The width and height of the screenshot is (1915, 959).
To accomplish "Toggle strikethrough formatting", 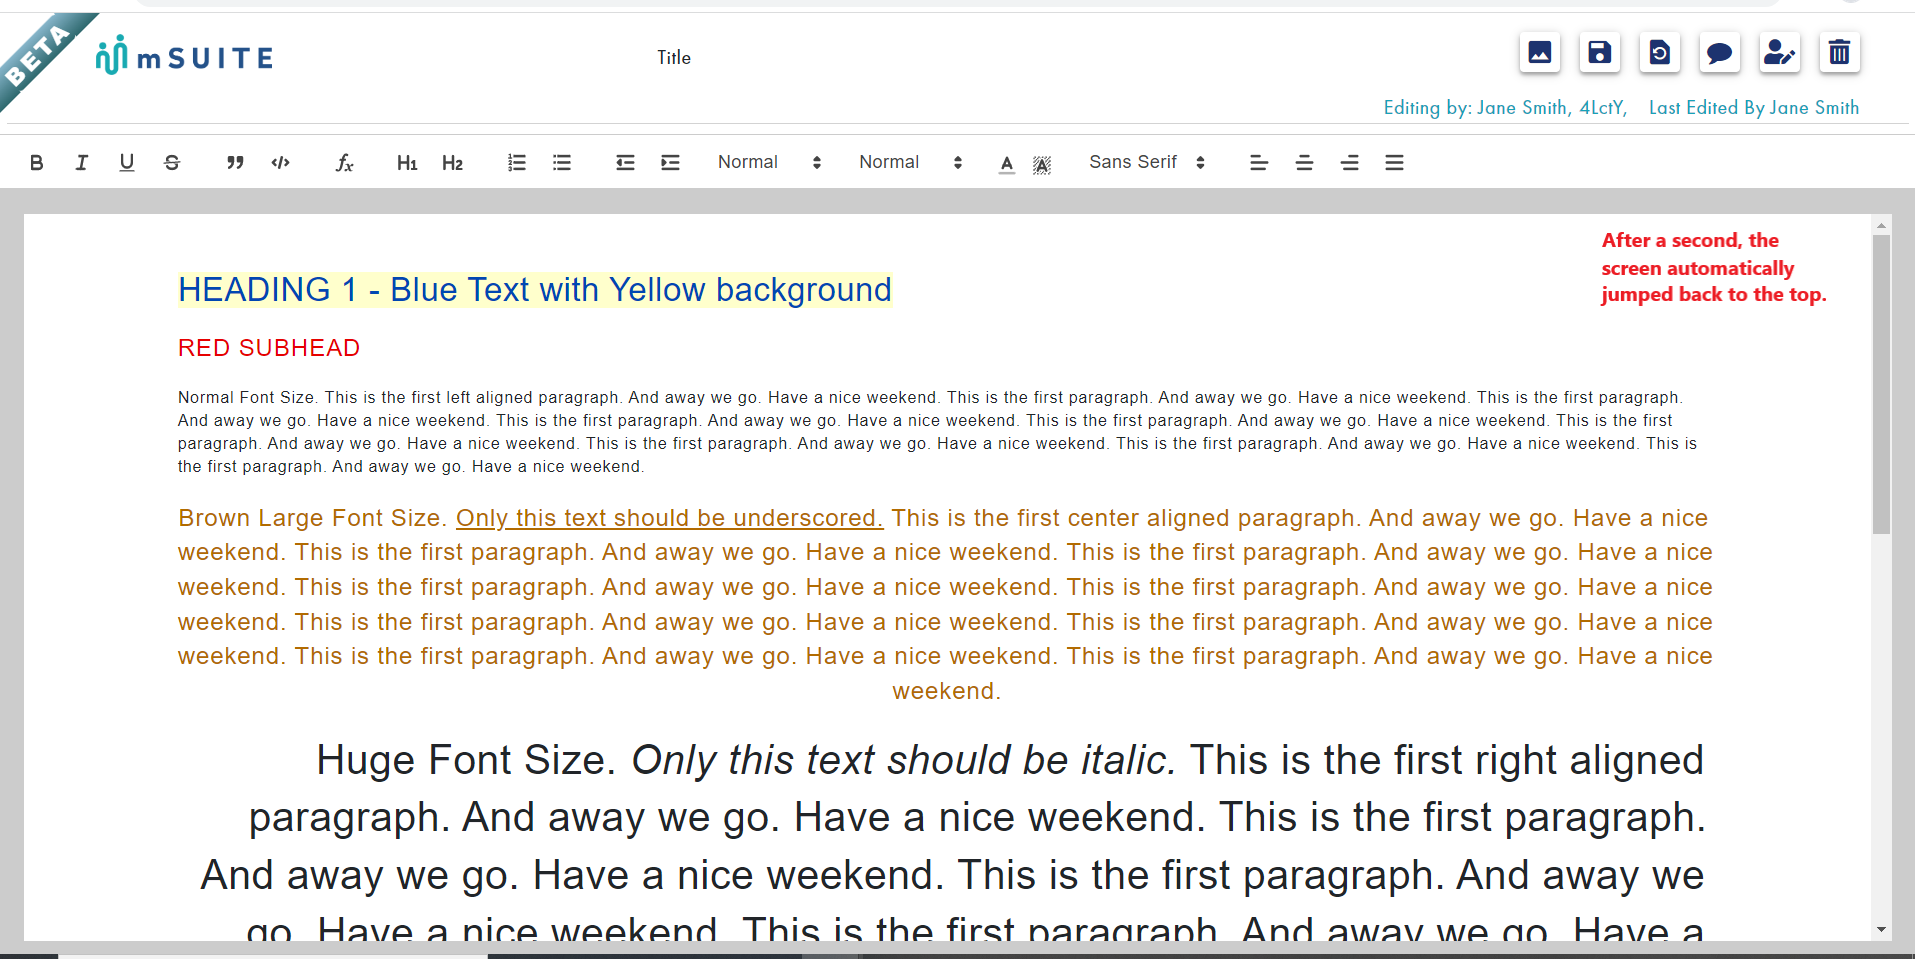I will point(171,162).
